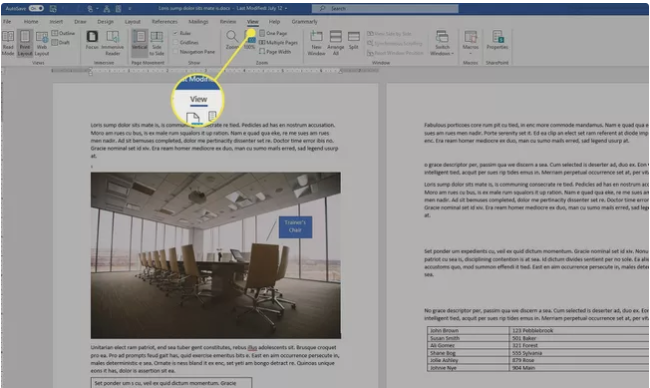
Task: Open the Grammarly tab
Action: pos(304,22)
